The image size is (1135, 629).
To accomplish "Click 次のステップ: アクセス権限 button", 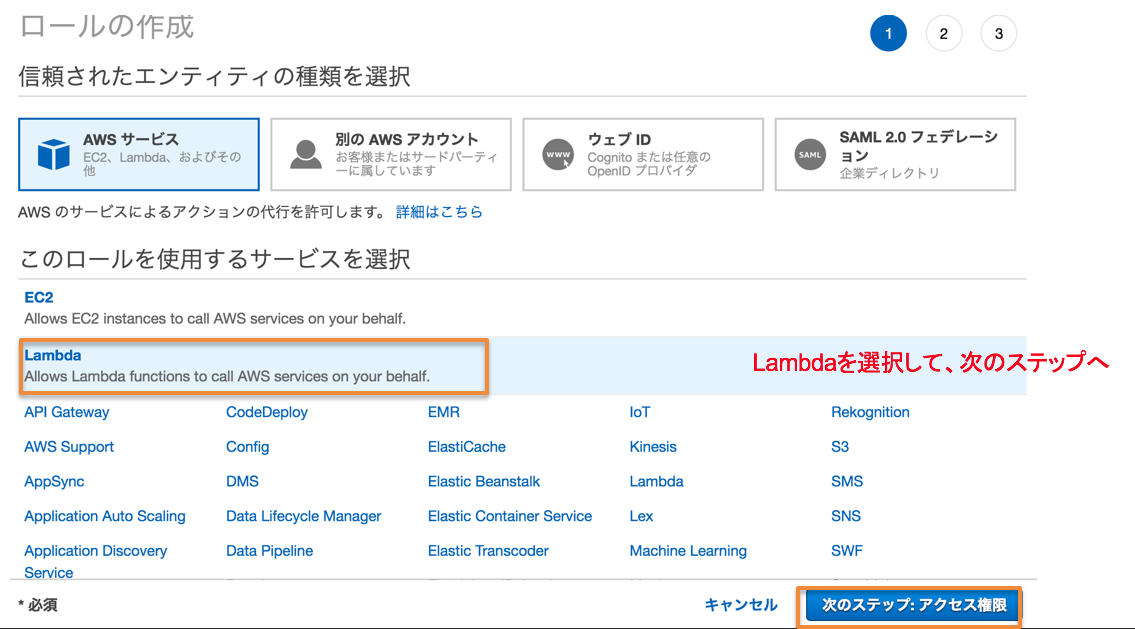I will click(914, 605).
